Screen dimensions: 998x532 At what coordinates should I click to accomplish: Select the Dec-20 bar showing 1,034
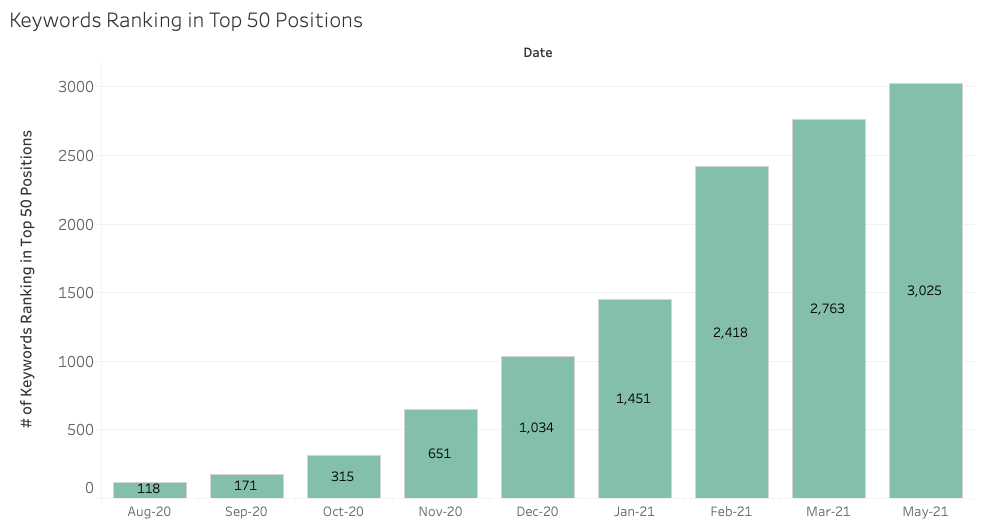[x=537, y=427]
